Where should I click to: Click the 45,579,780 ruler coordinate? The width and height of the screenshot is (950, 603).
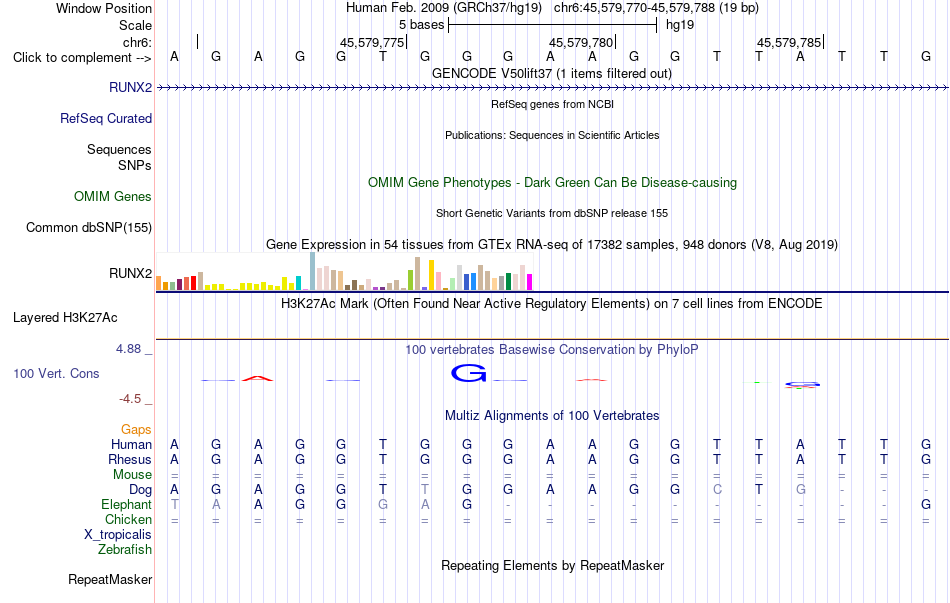[581, 42]
